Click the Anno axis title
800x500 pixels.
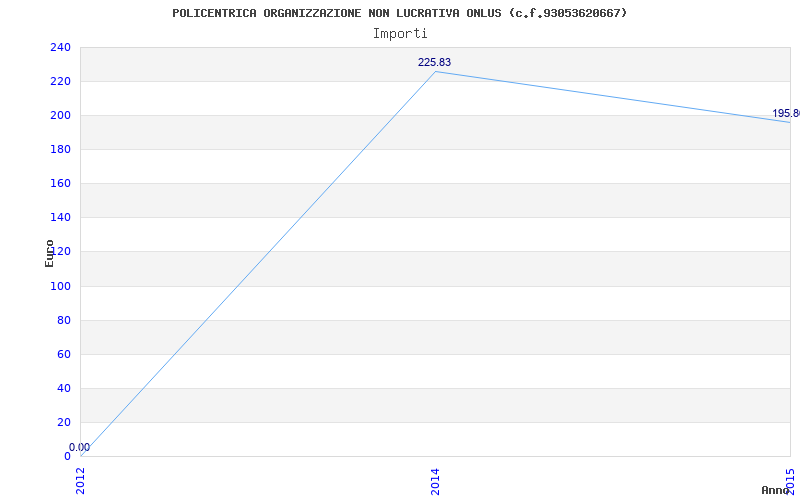776,490
